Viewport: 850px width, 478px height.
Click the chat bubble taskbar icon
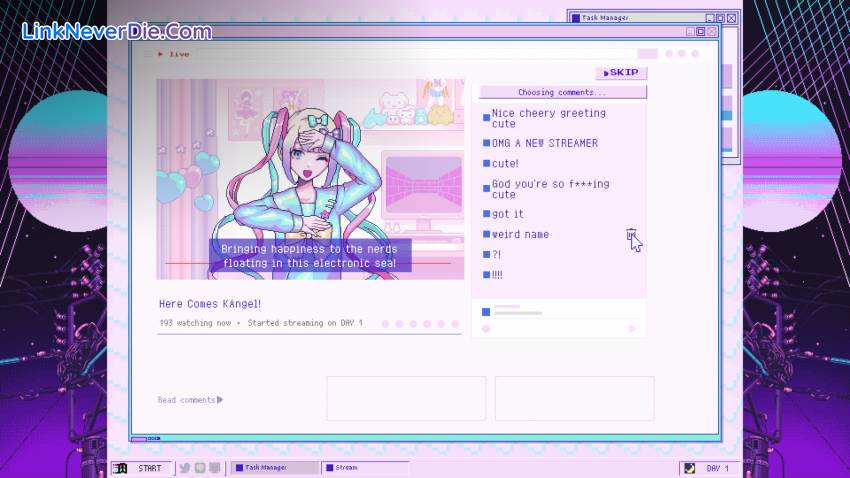[215, 467]
